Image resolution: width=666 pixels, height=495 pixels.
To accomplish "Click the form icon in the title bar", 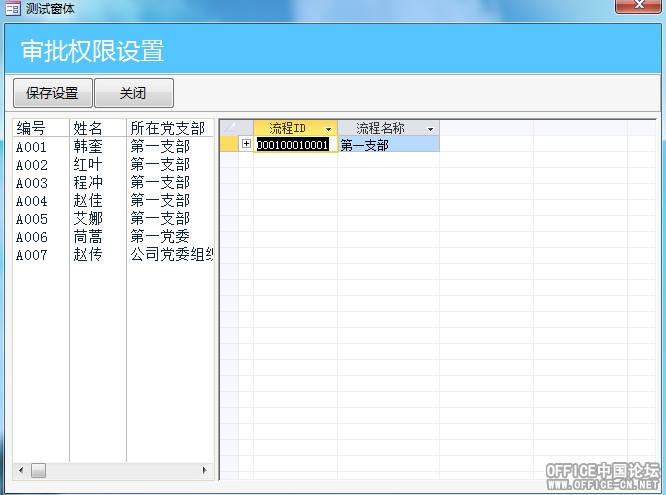I will (13, 8).
